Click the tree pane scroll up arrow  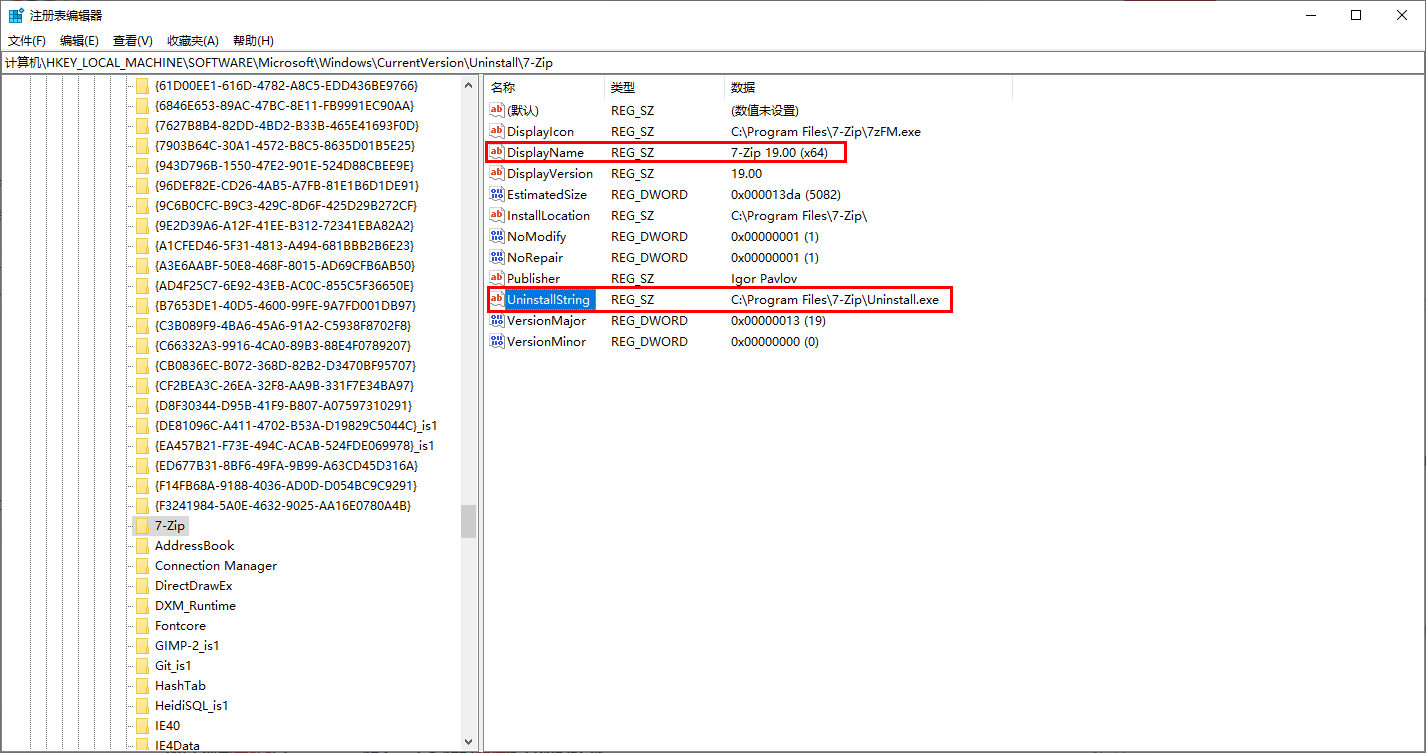pyautogui.click(x=468, y=86)
